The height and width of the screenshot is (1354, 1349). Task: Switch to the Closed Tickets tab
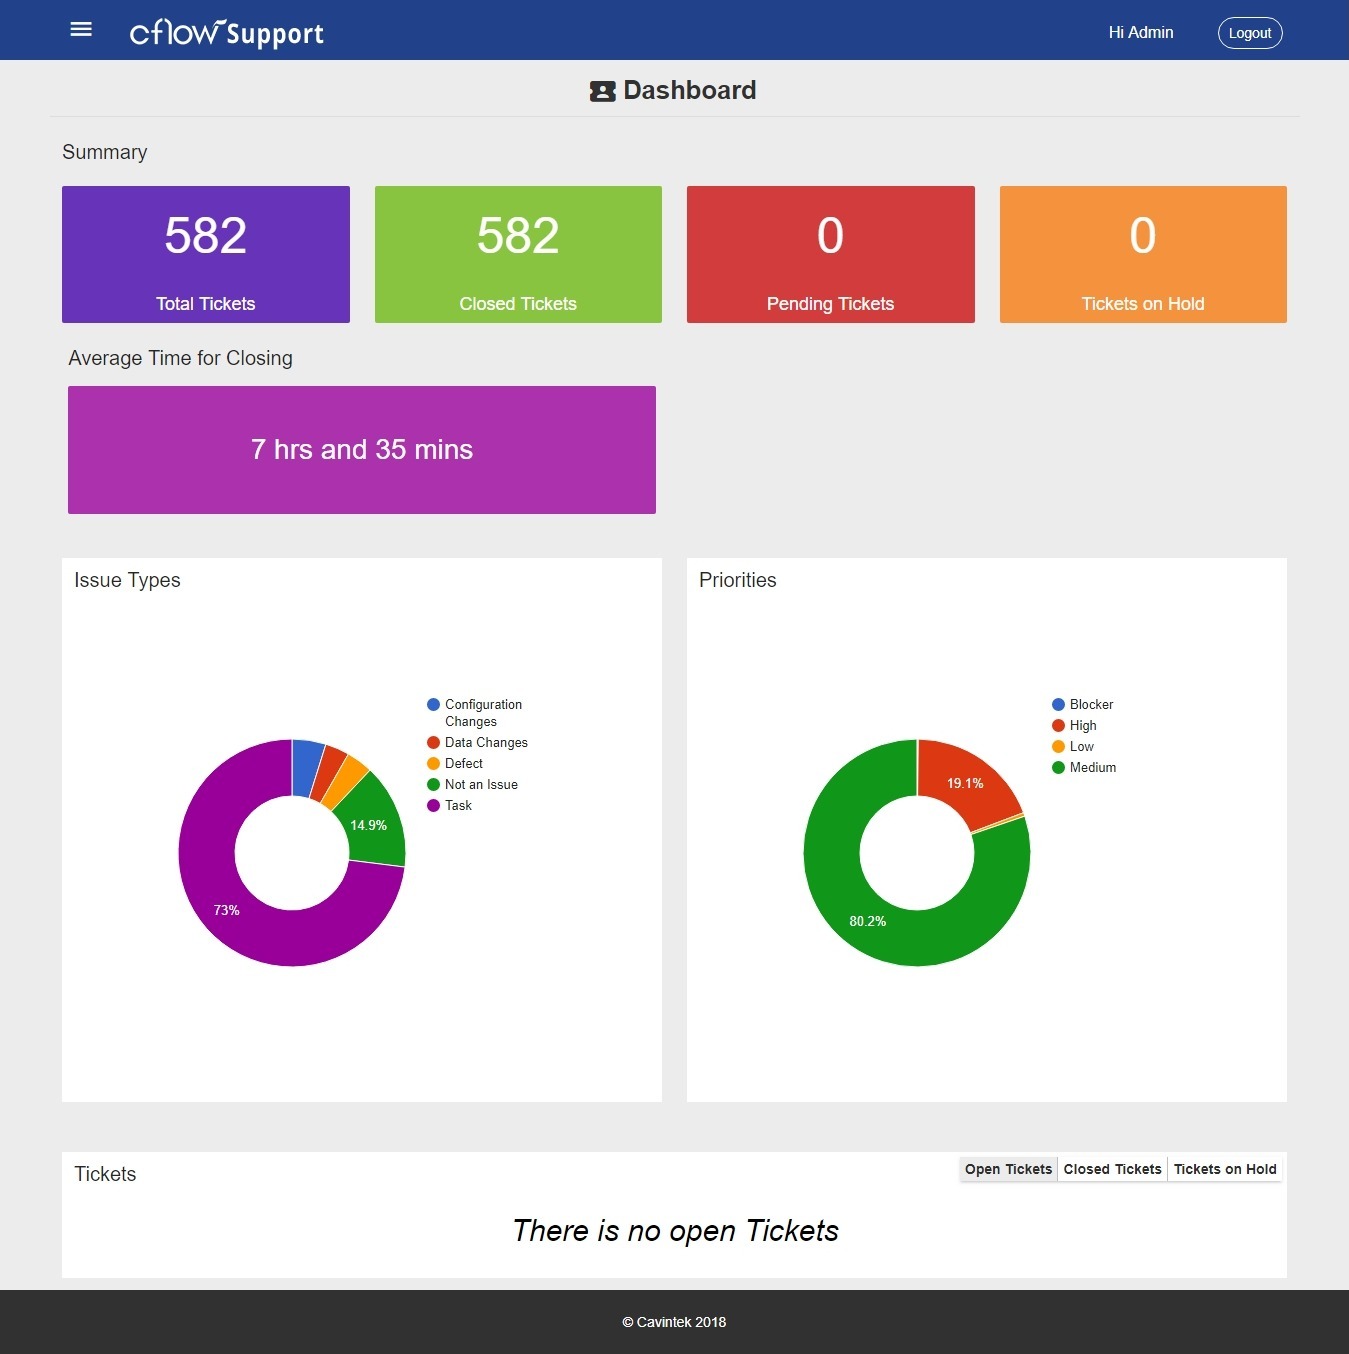coord(1112,1169)
